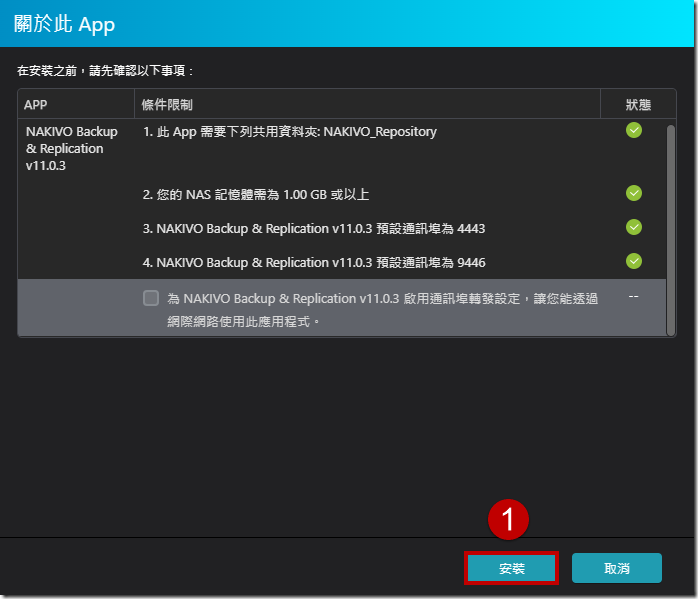Click the 在安裝之前 instruction text
This screenshot has height=599, width=698.
106,71
